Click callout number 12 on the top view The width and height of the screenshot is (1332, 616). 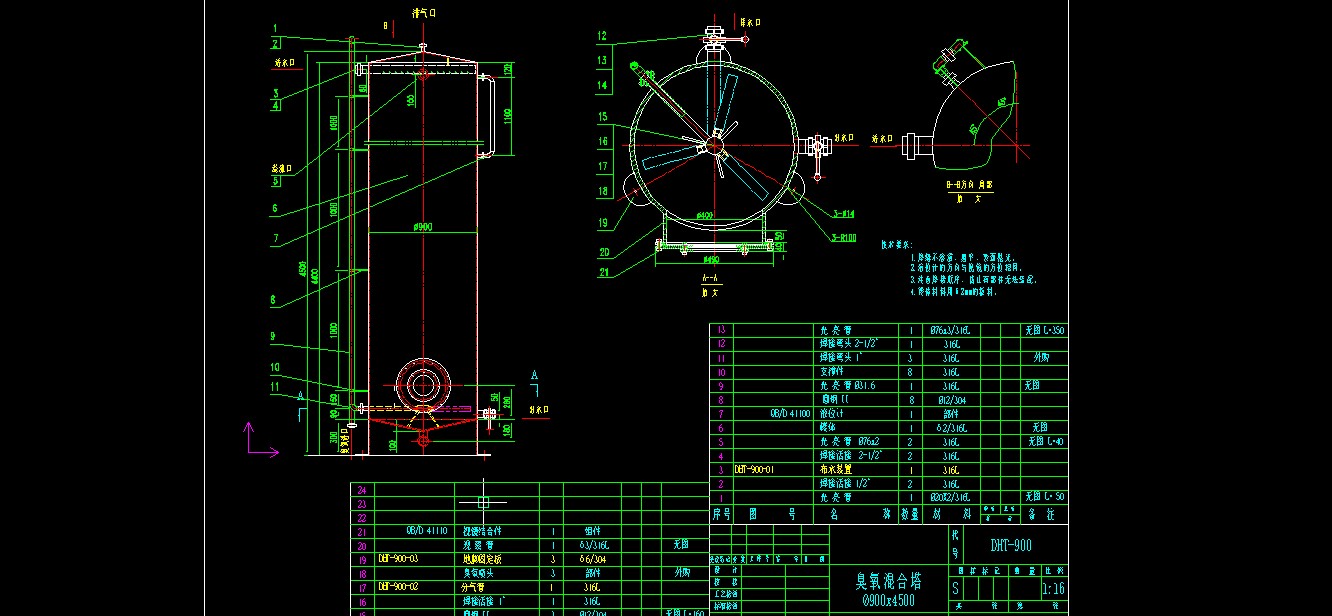click(x=602, y=36)
